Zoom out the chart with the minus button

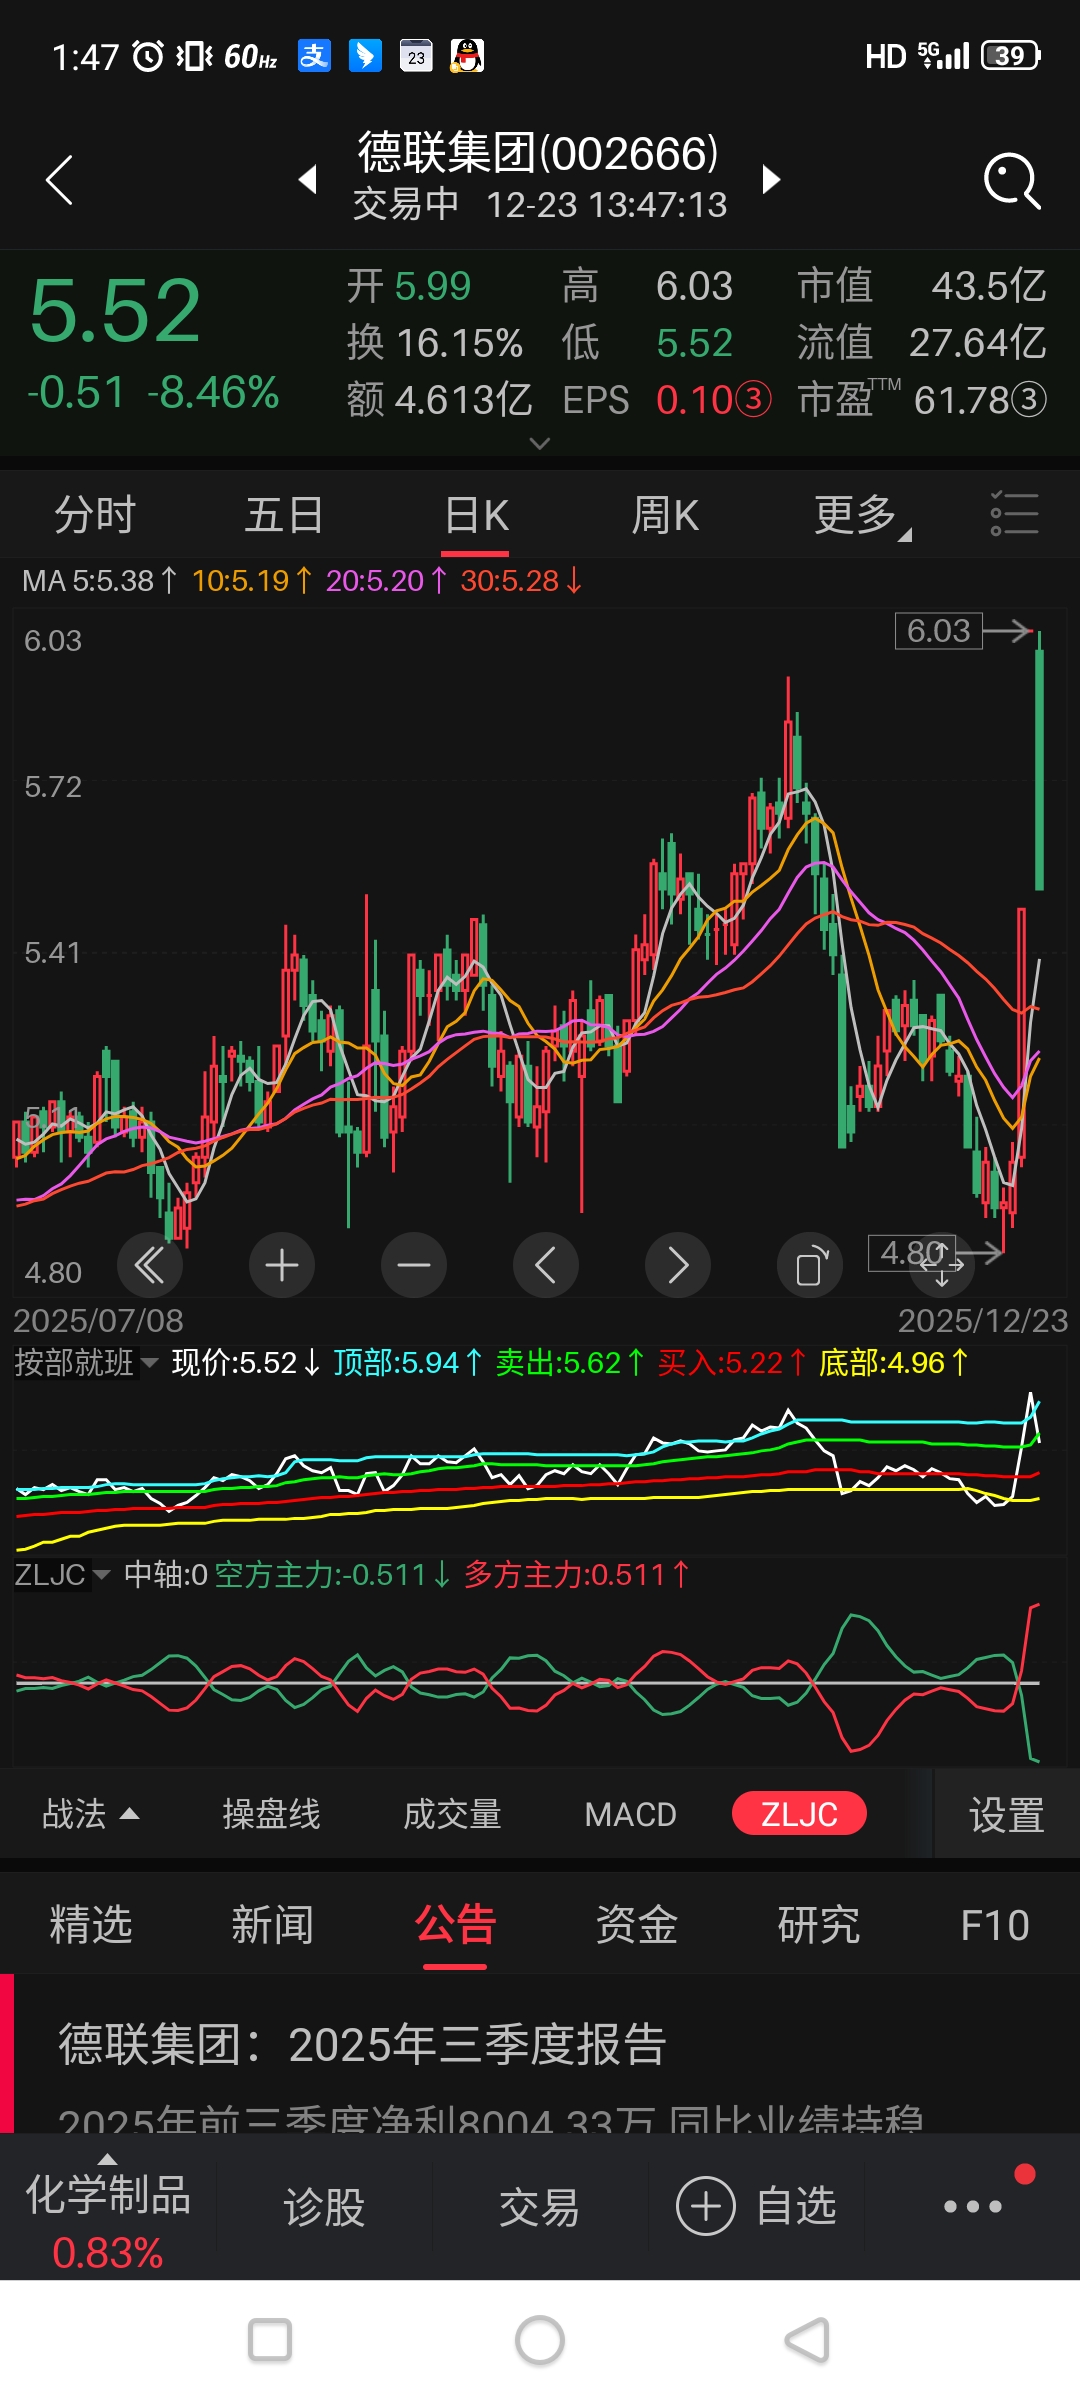click(x=414, y=1265)
